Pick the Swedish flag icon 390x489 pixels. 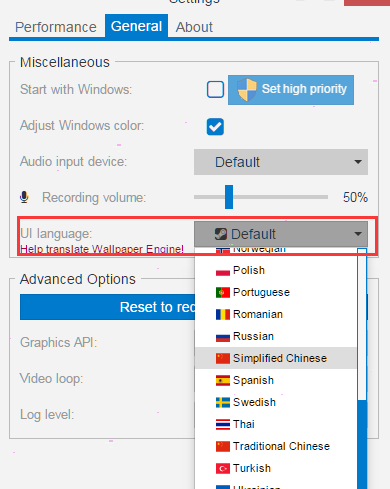click(223, 402)
